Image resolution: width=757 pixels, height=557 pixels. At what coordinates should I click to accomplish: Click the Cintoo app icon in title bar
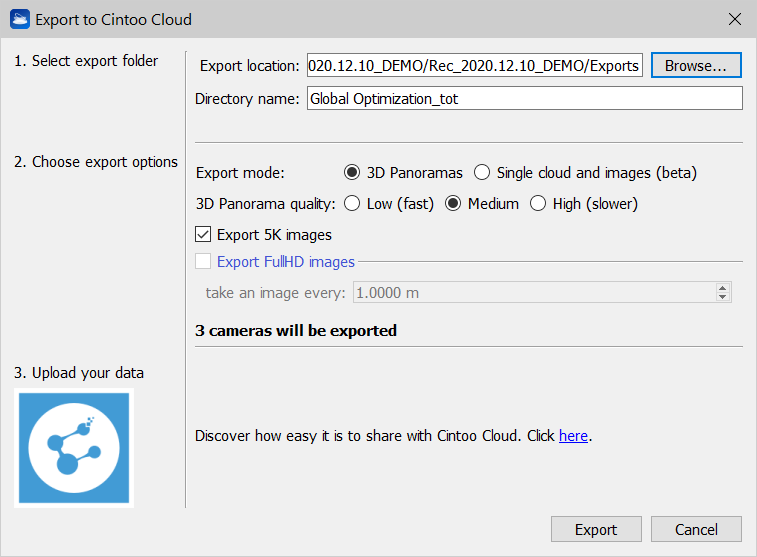19,19
